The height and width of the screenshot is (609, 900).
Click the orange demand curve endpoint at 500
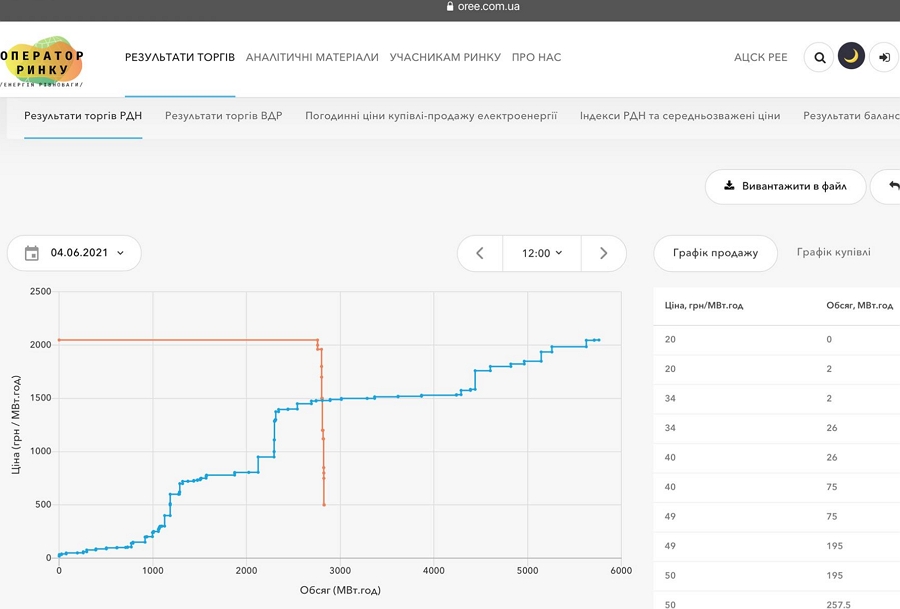tap(324, 505)
